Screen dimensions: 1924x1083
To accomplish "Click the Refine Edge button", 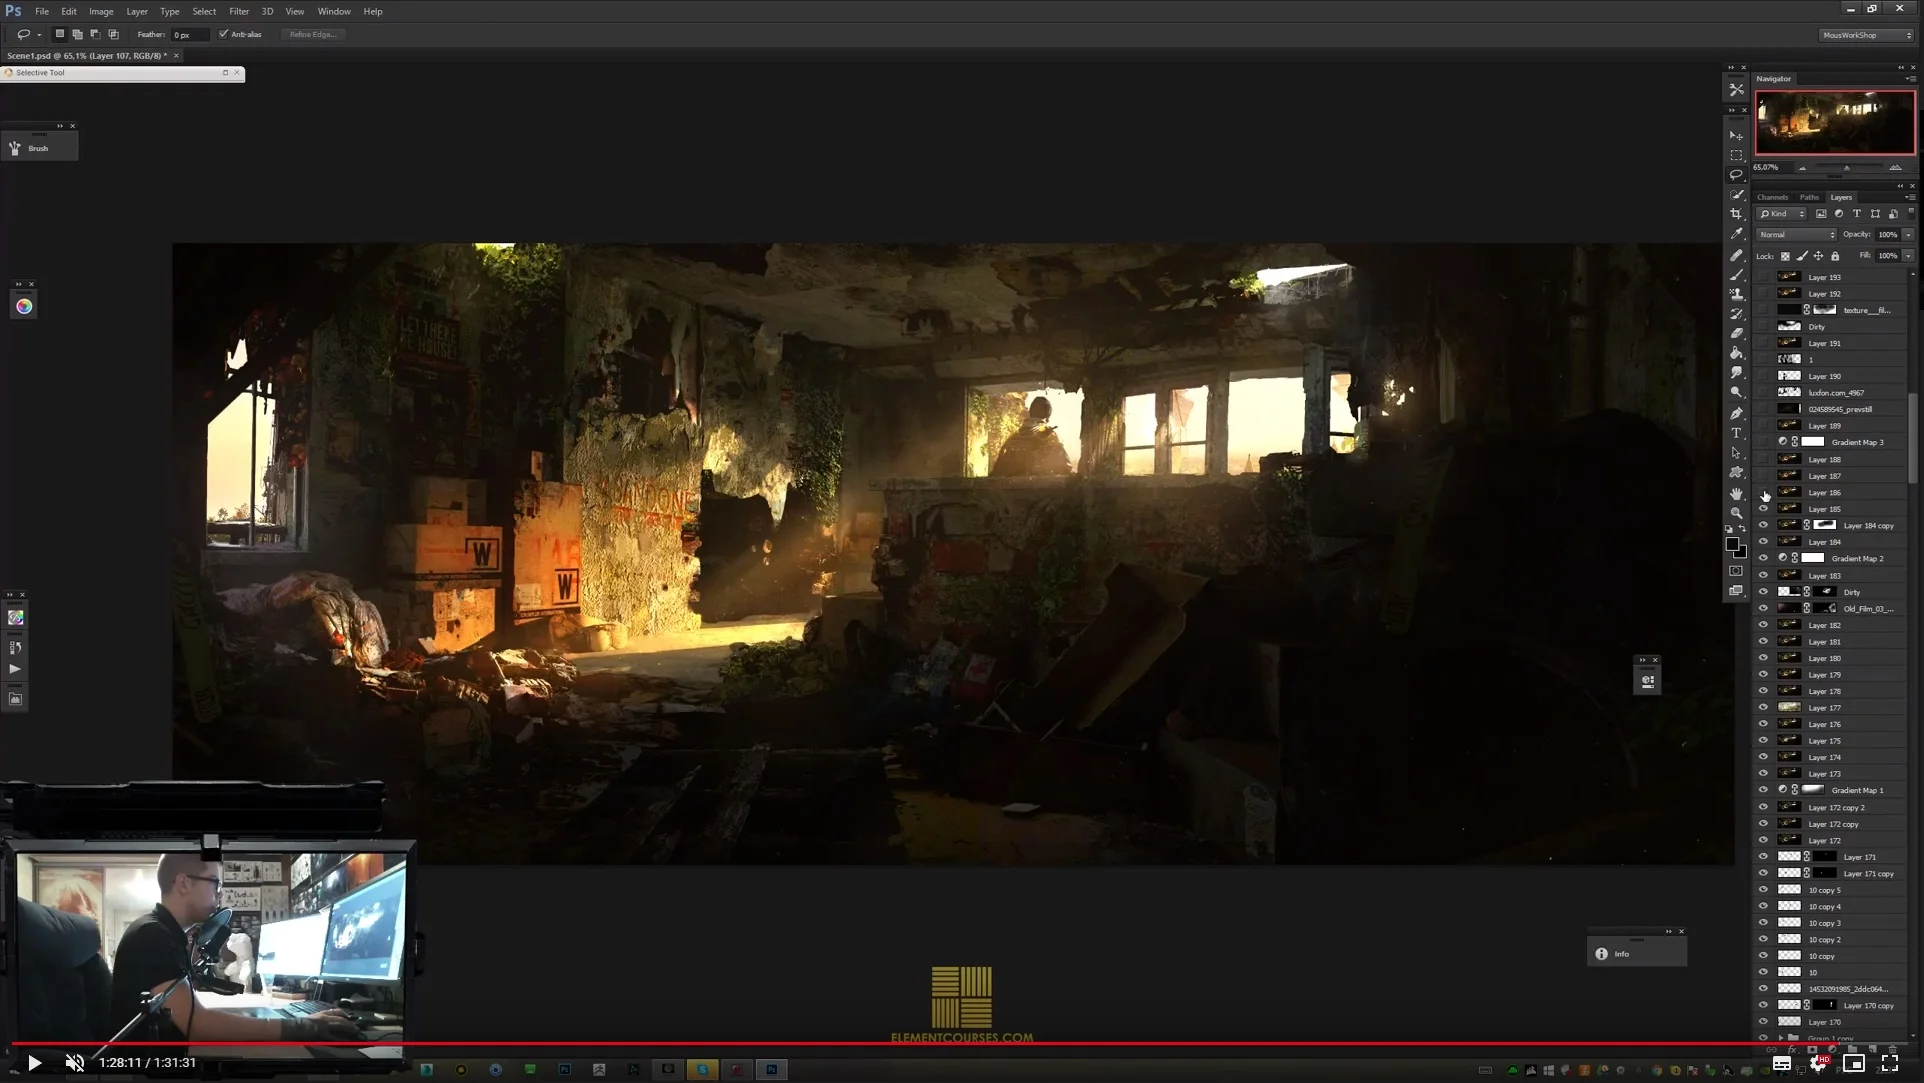I will (x=312, y=34).
